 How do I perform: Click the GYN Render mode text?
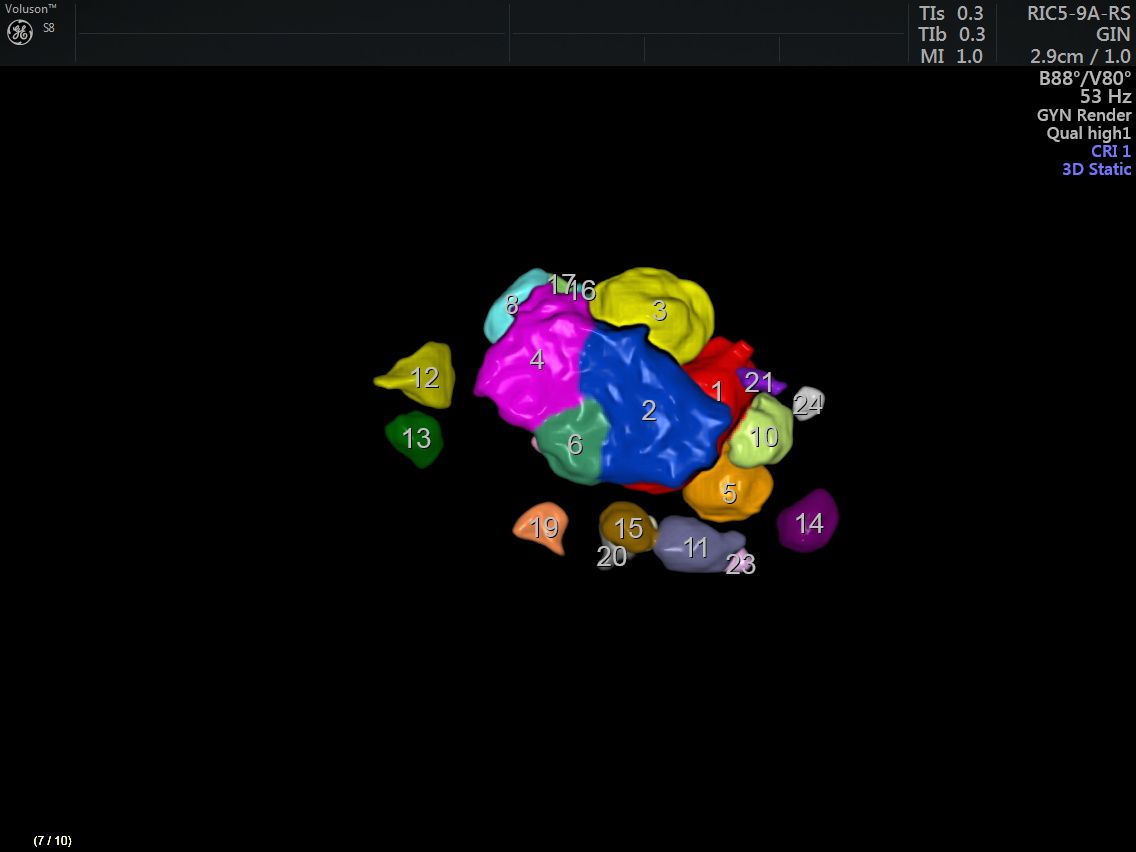pyautogui.click(x=1084, y=115)
